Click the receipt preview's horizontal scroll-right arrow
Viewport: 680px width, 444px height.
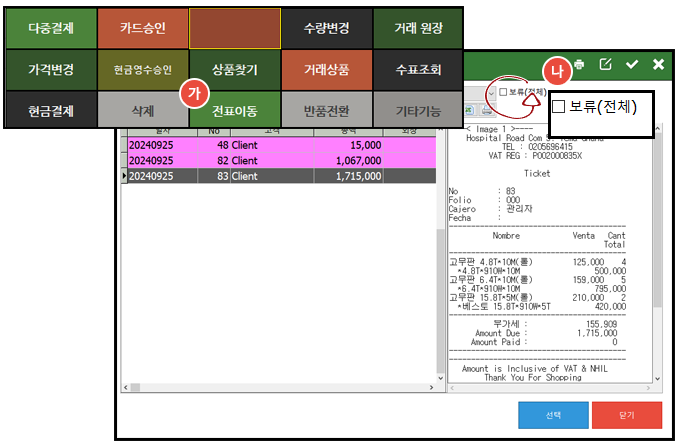click(648, 388)
